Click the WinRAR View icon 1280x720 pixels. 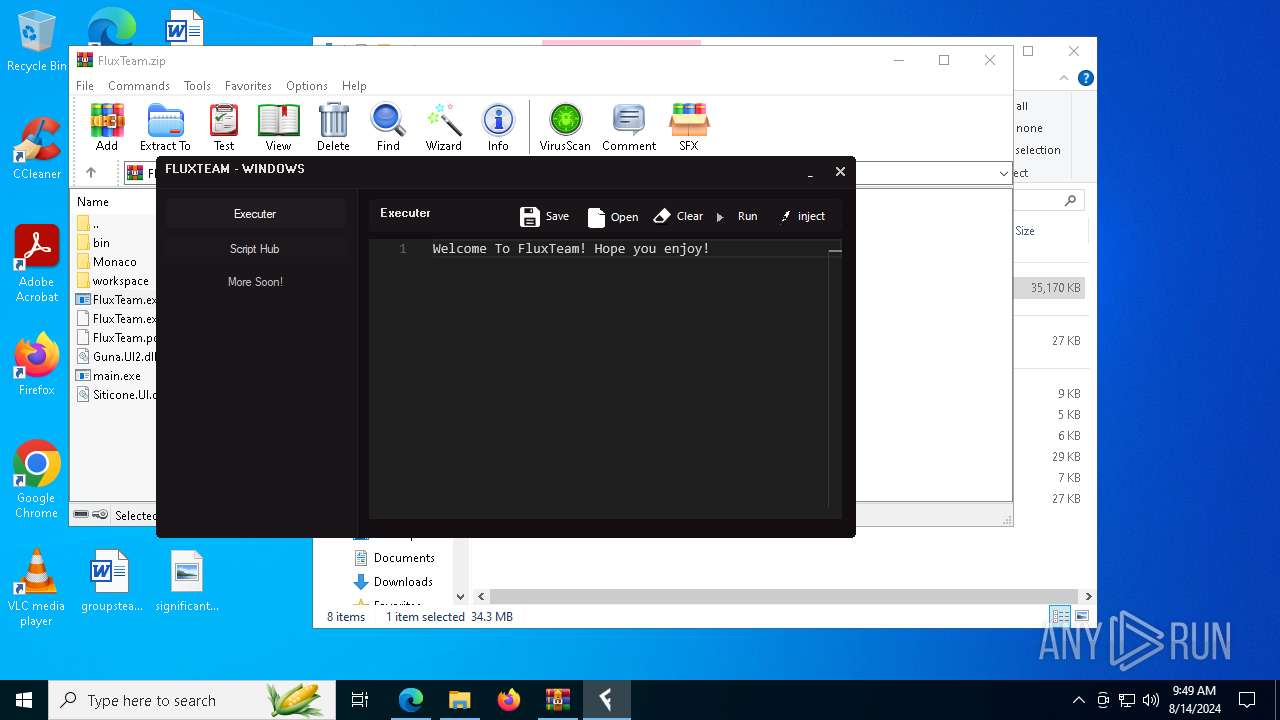point(278,127)
